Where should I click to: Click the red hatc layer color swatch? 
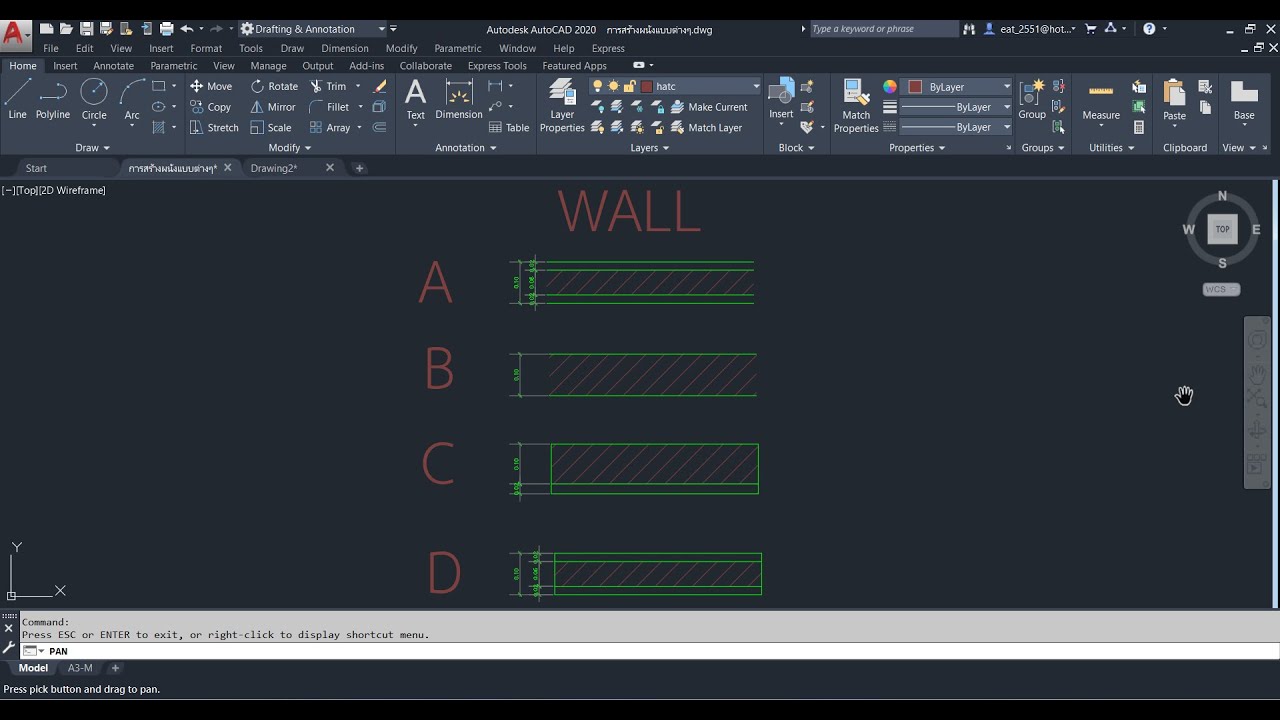[647, 87]
